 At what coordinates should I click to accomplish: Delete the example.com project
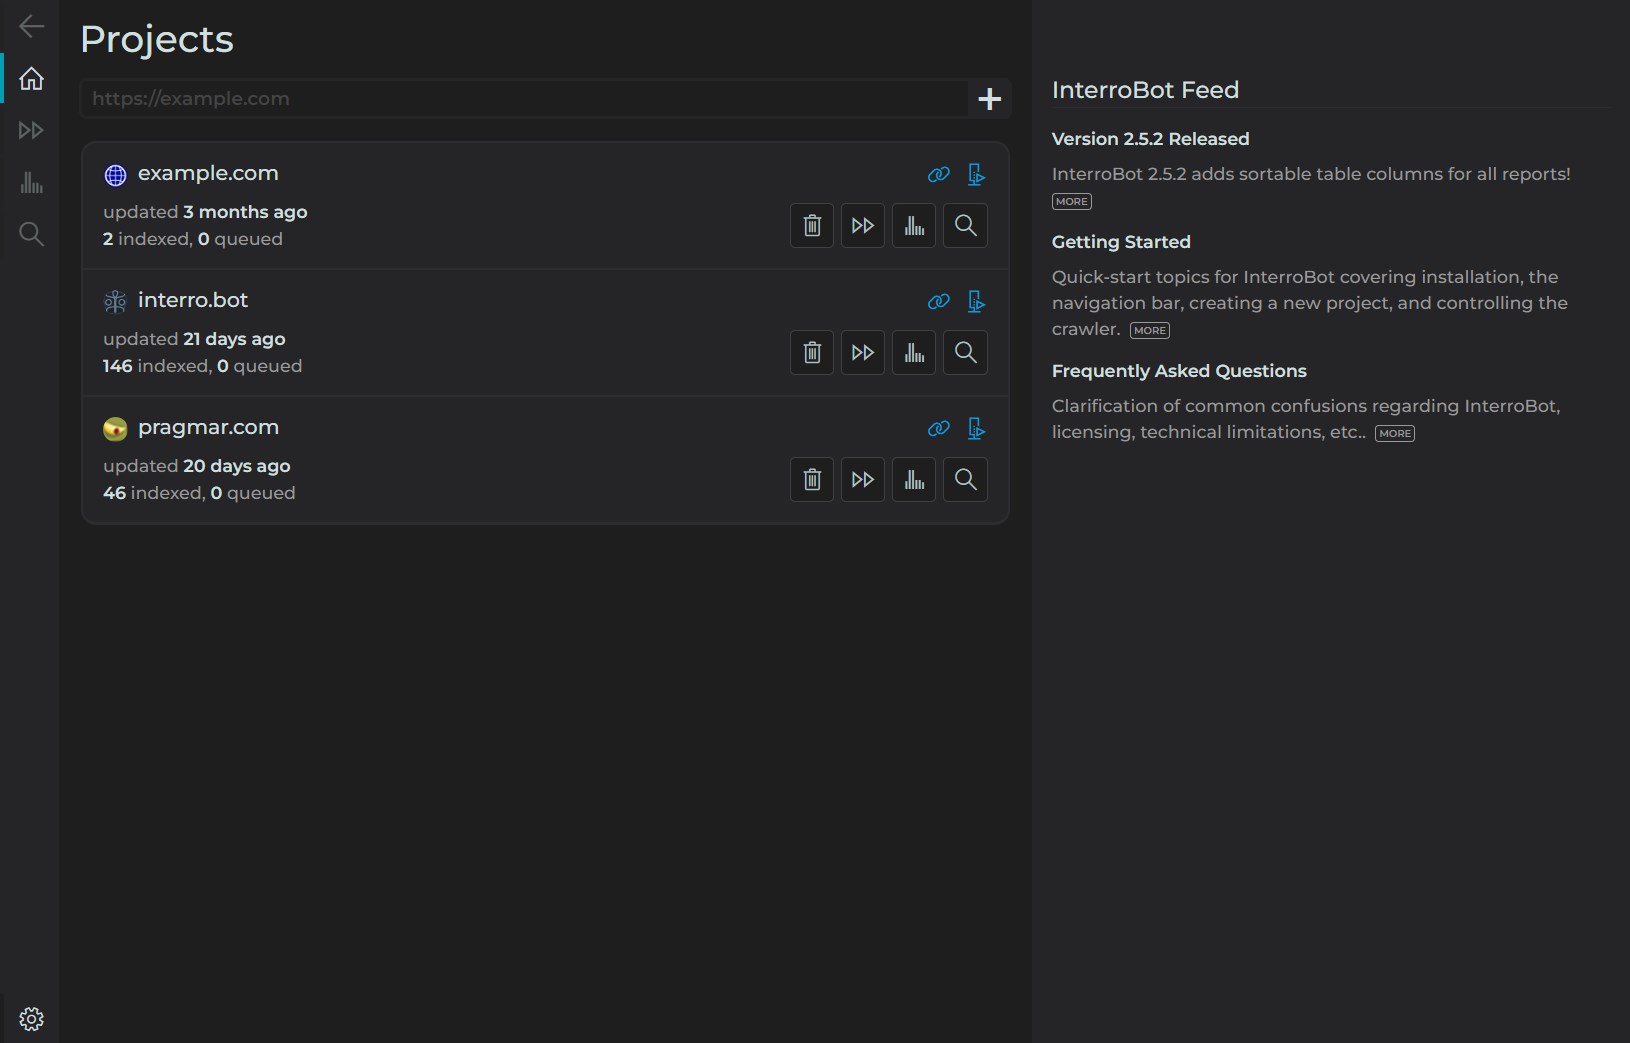point(812,225)
